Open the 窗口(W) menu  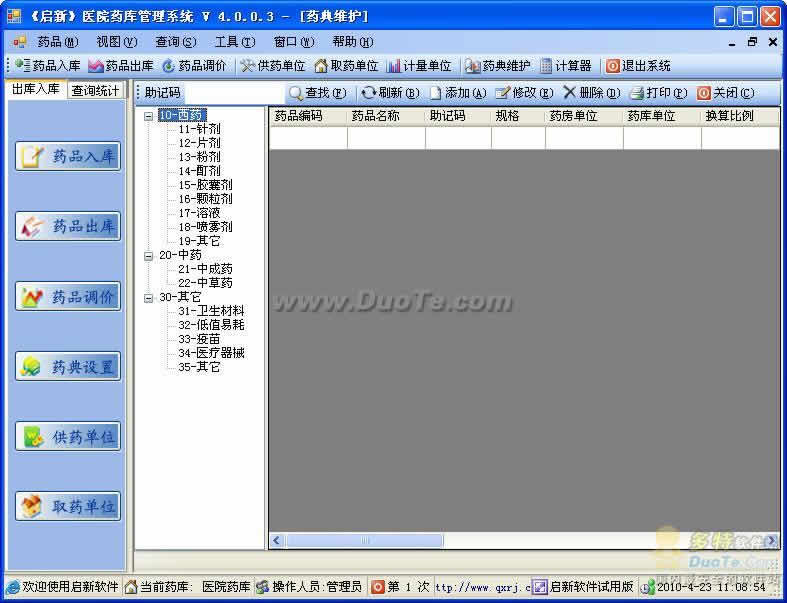[x=294, y=42]
